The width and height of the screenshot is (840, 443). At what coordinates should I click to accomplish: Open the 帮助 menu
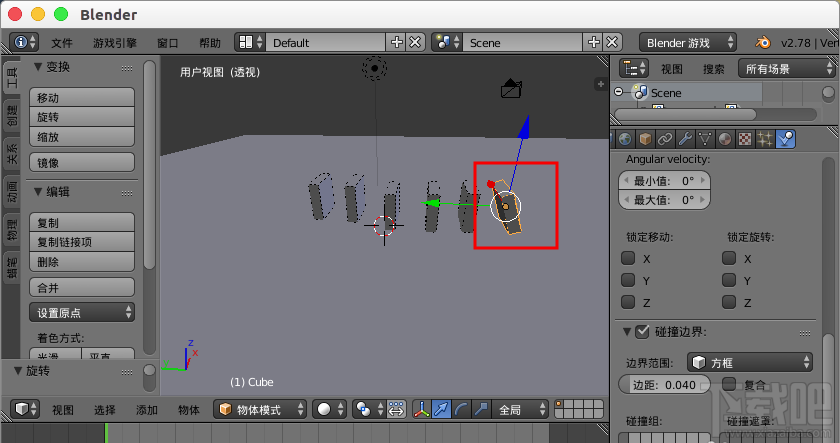coord(210,43)
